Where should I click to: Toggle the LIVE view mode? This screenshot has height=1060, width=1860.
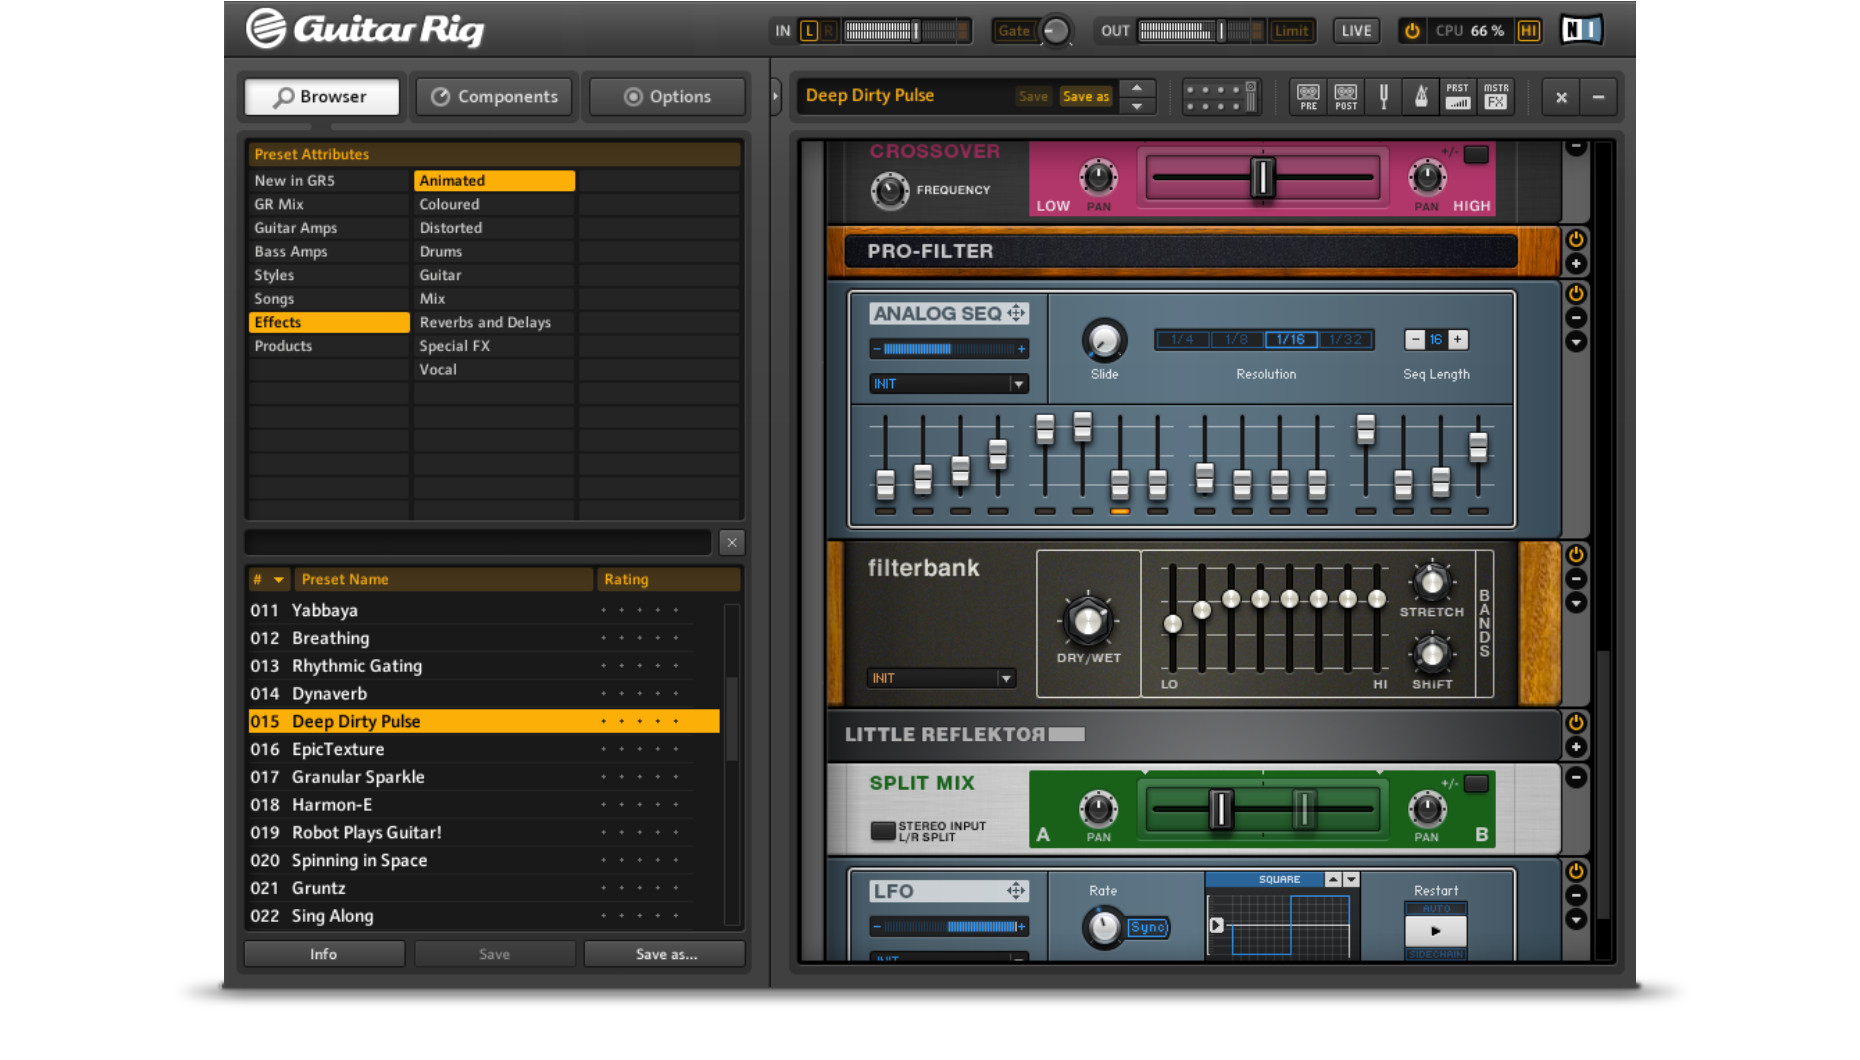[1355, 30]
